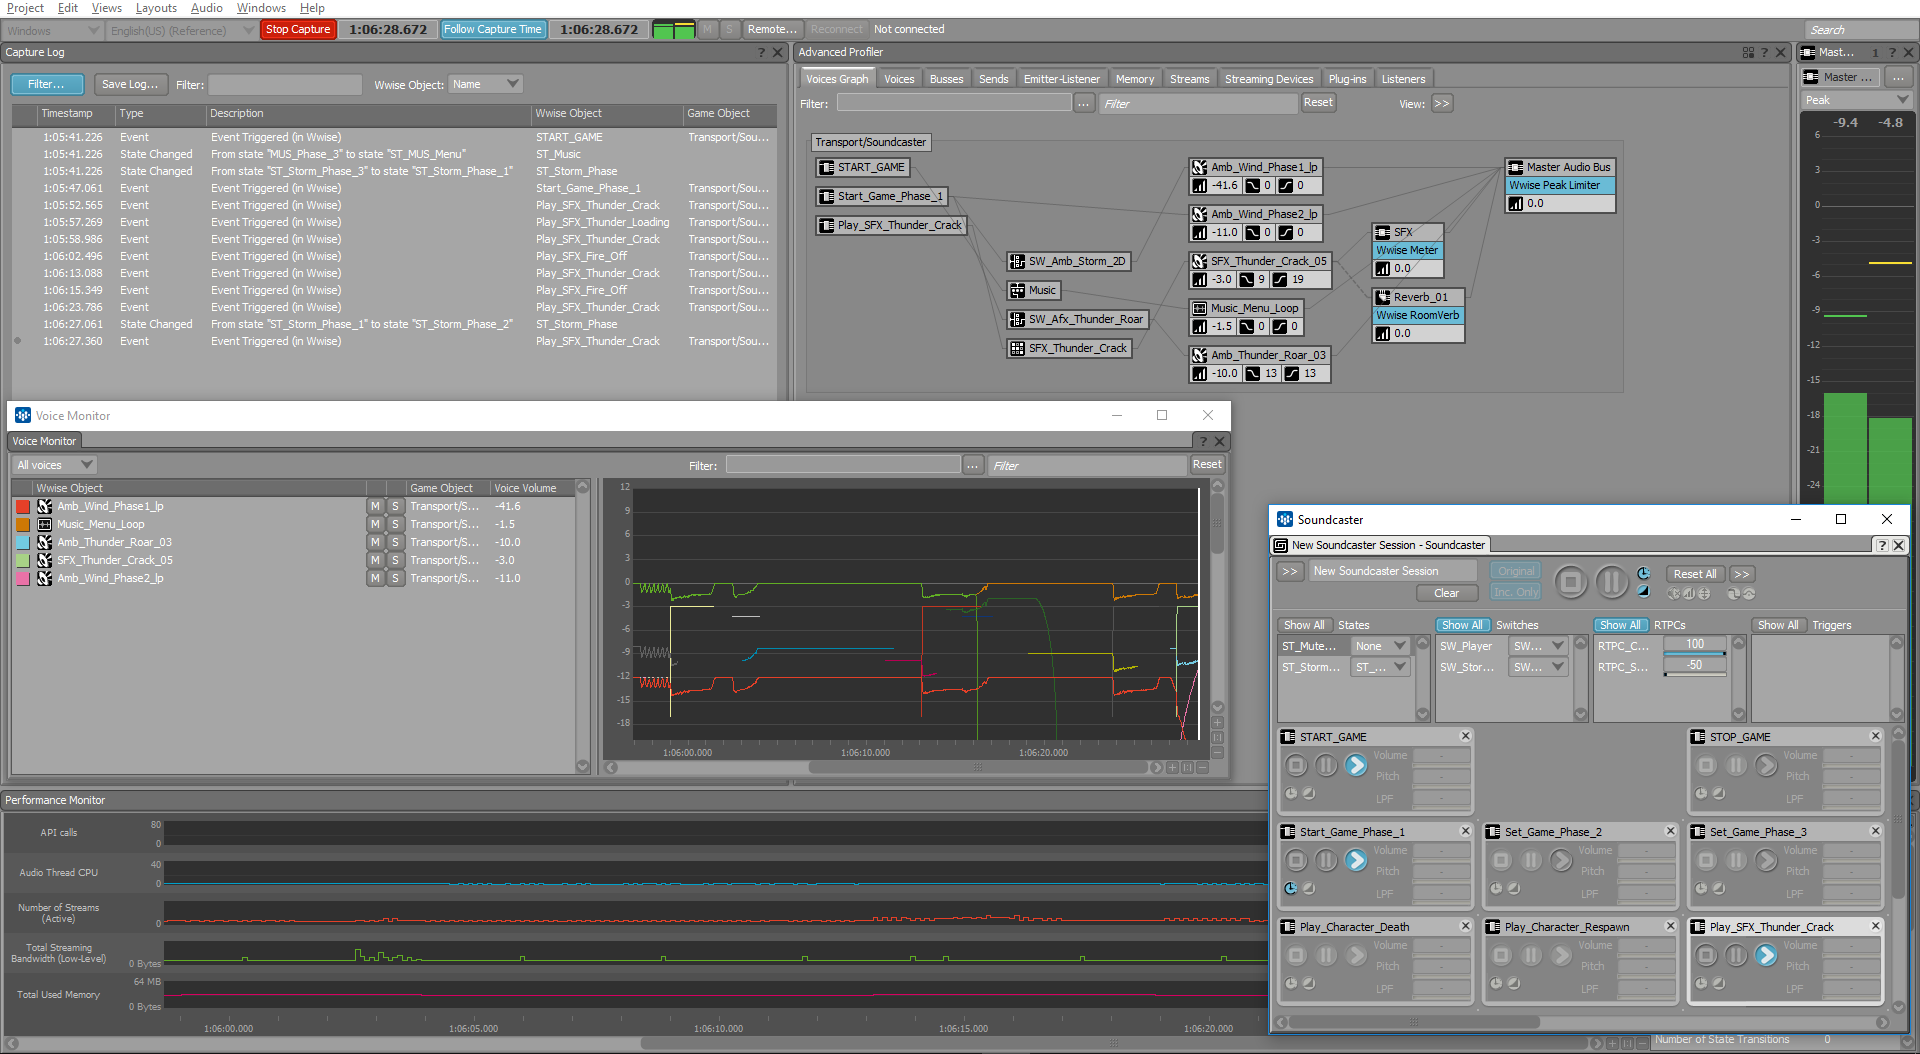Open the Layouts menu

click(156, 8)
